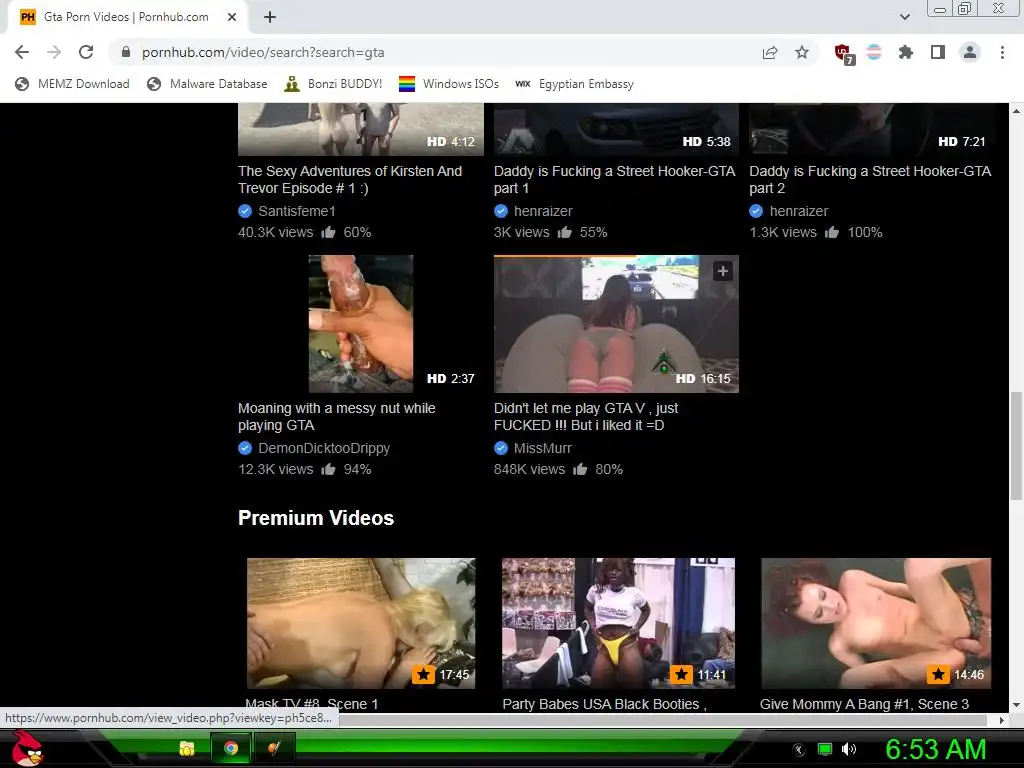Image resolution: width=1024 pixels, height=768 pixels.
Task: Open a new browser tab
Action: point(270,17)
